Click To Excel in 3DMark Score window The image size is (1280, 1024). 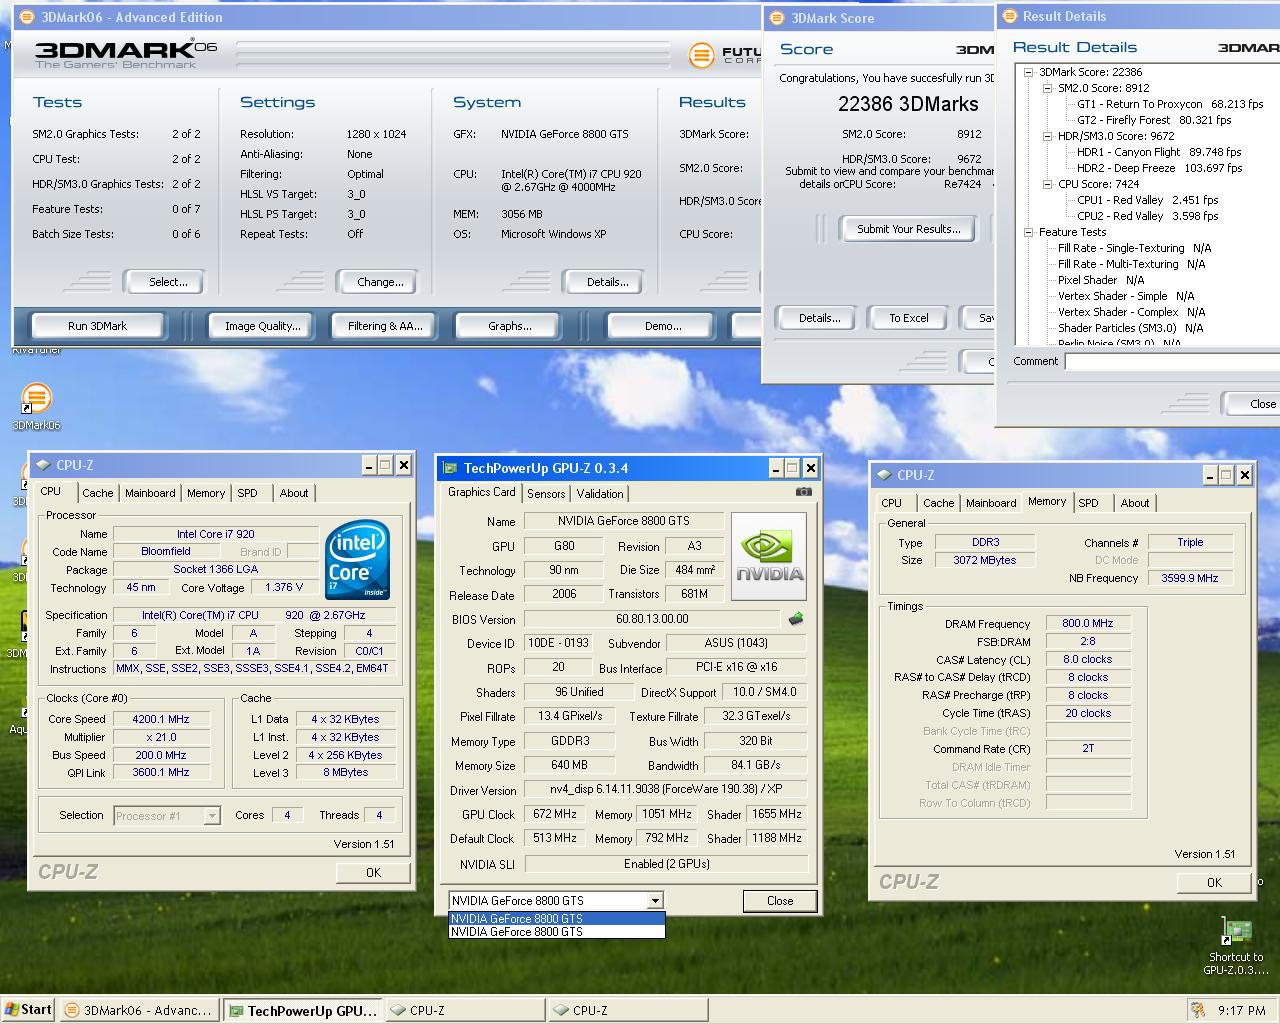point(909,318)
